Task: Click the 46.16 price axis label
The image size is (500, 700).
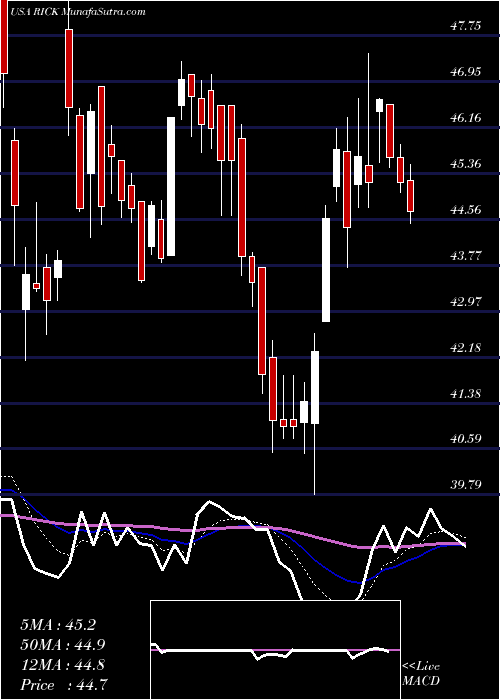Action: [x=466, y=118]
